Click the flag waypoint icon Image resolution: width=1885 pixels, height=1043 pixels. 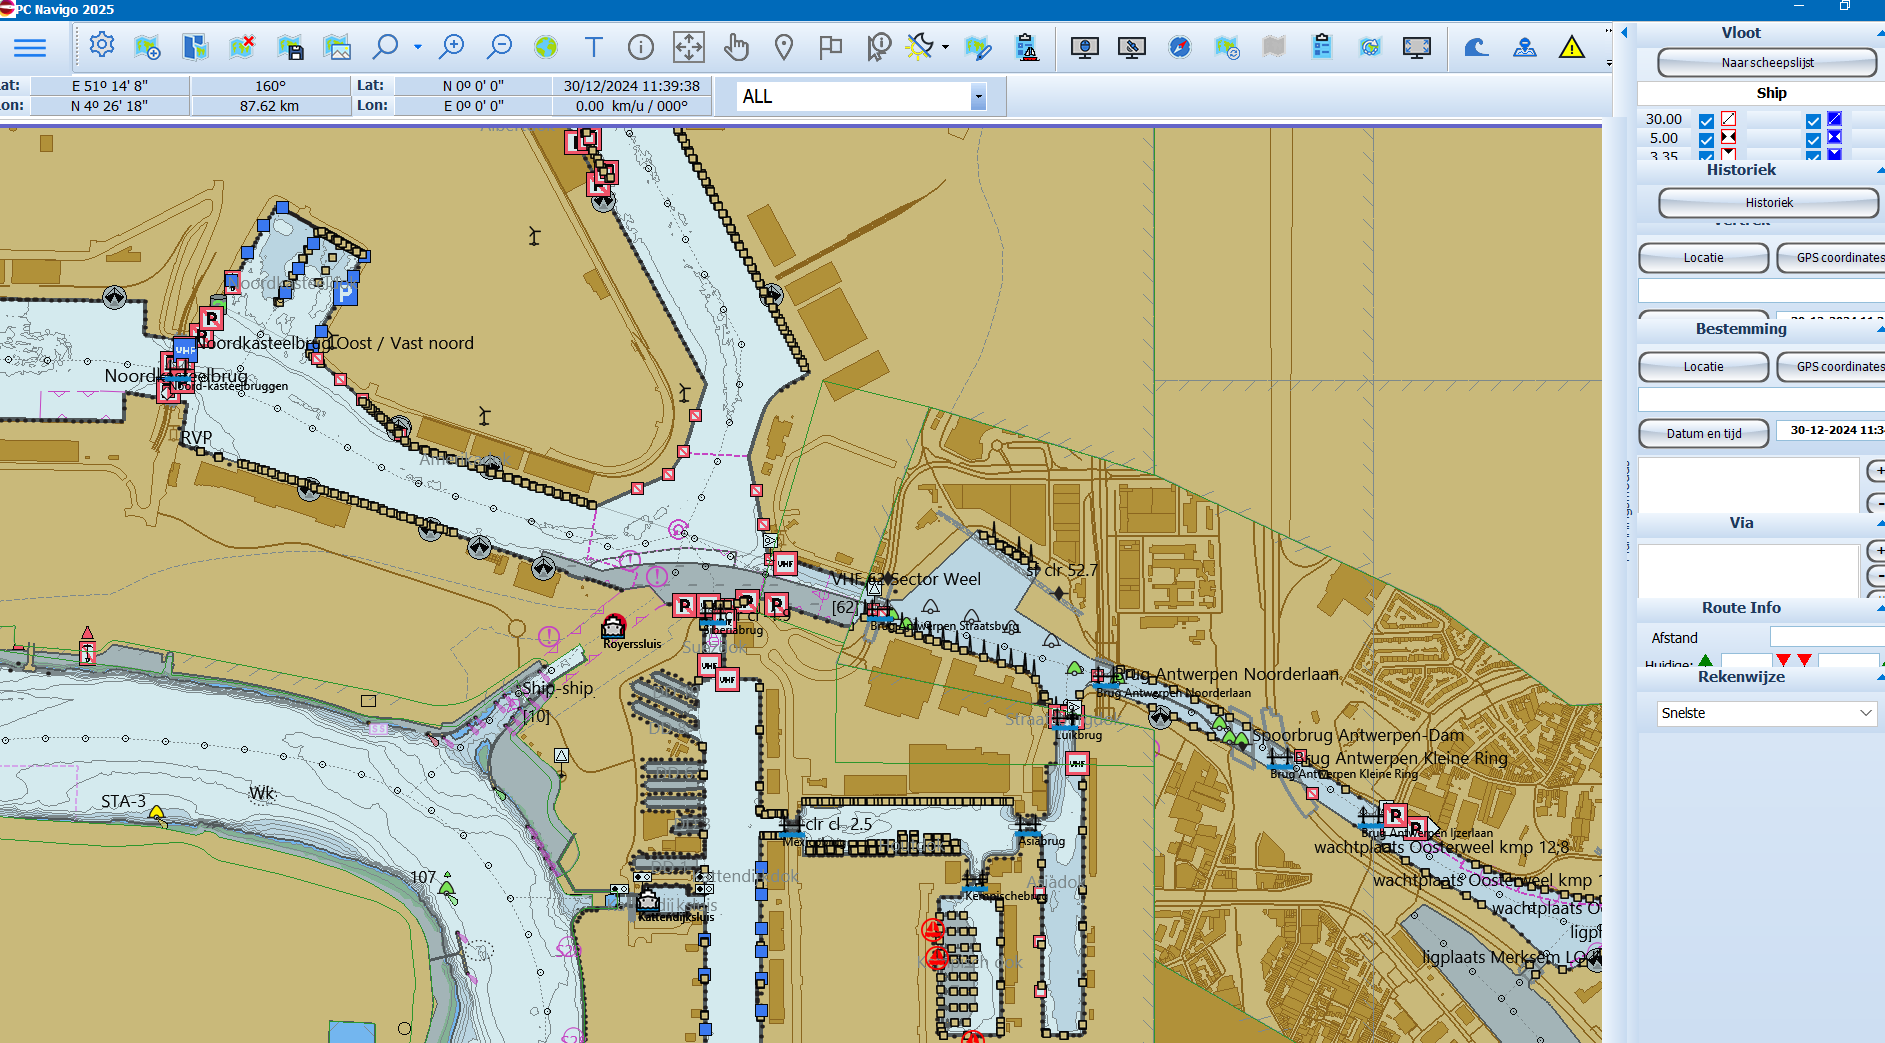(831, 47)
